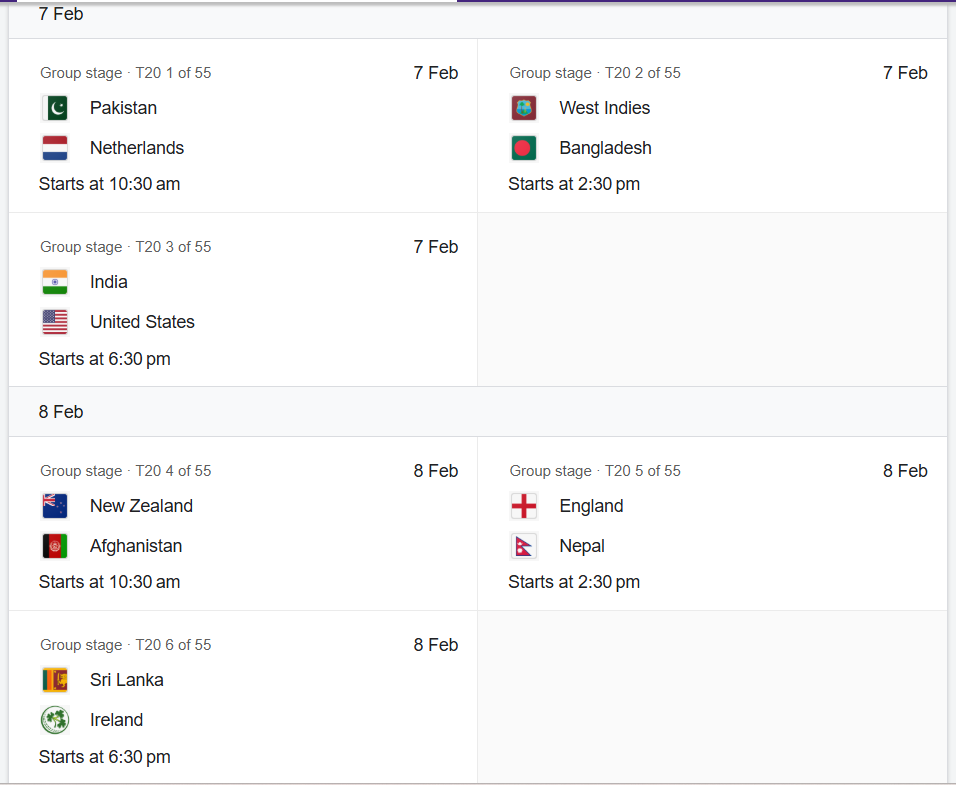Click the England flag icon
The image size is (956, 785).
(x=524, y=506)
